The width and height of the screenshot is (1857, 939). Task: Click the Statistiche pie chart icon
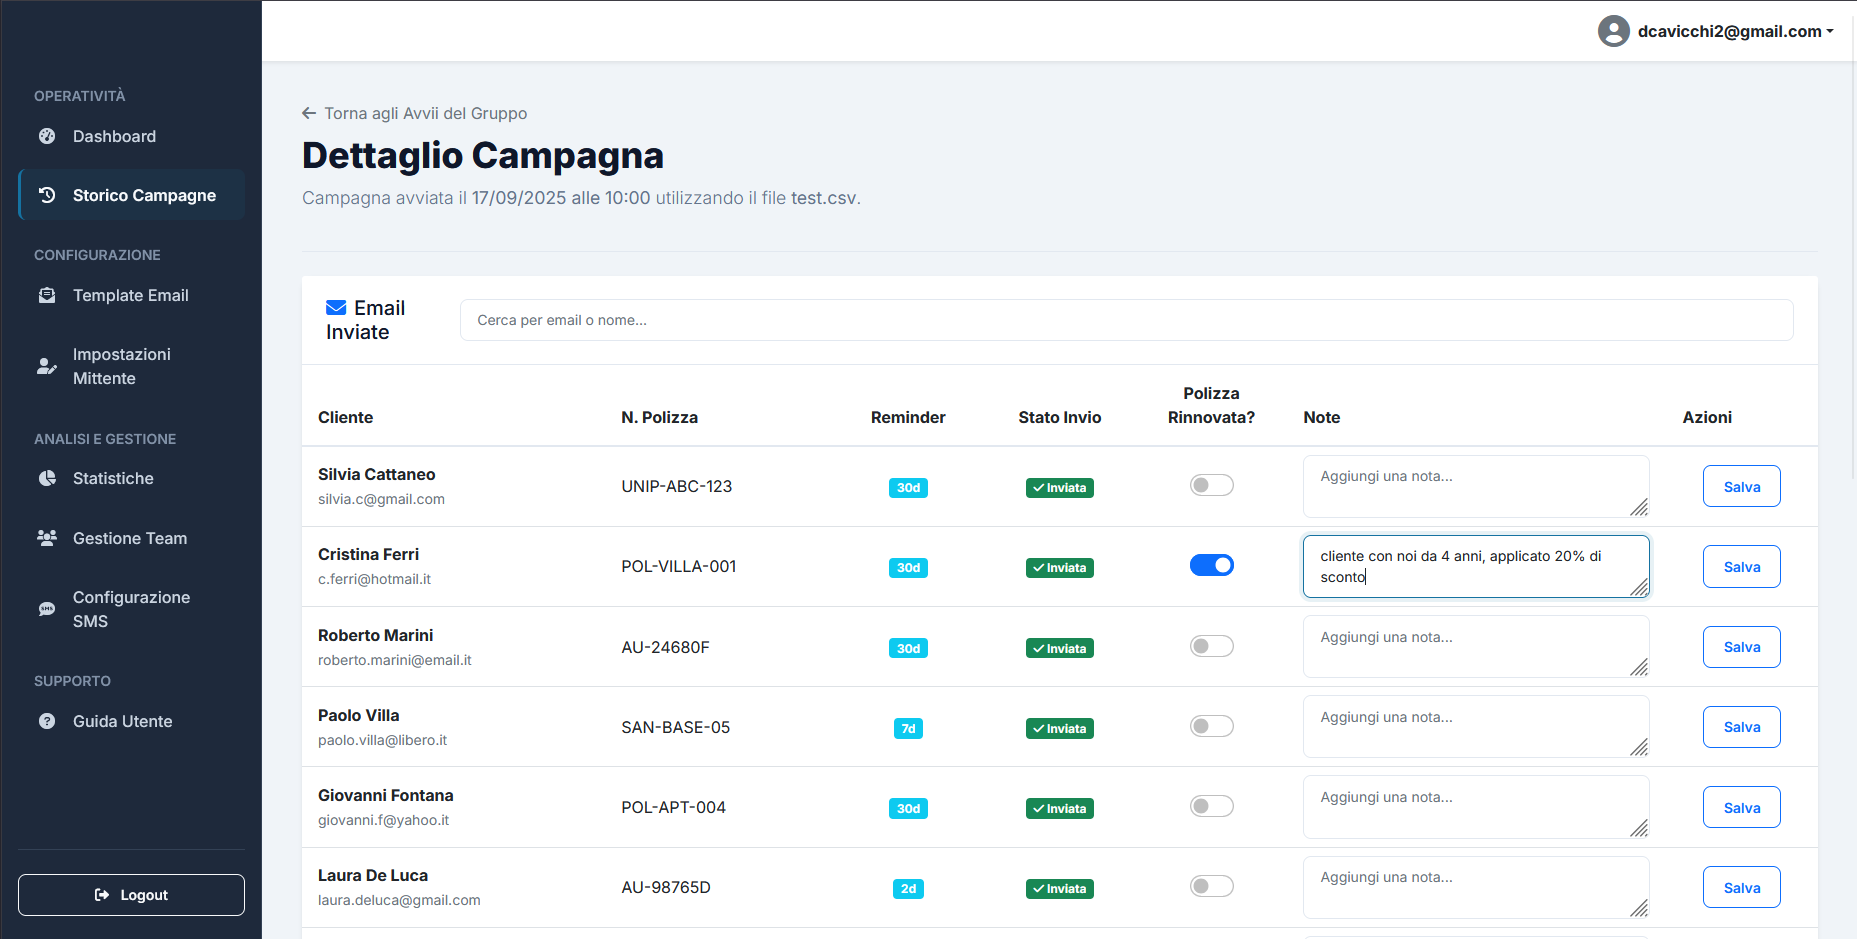[47, 478]
